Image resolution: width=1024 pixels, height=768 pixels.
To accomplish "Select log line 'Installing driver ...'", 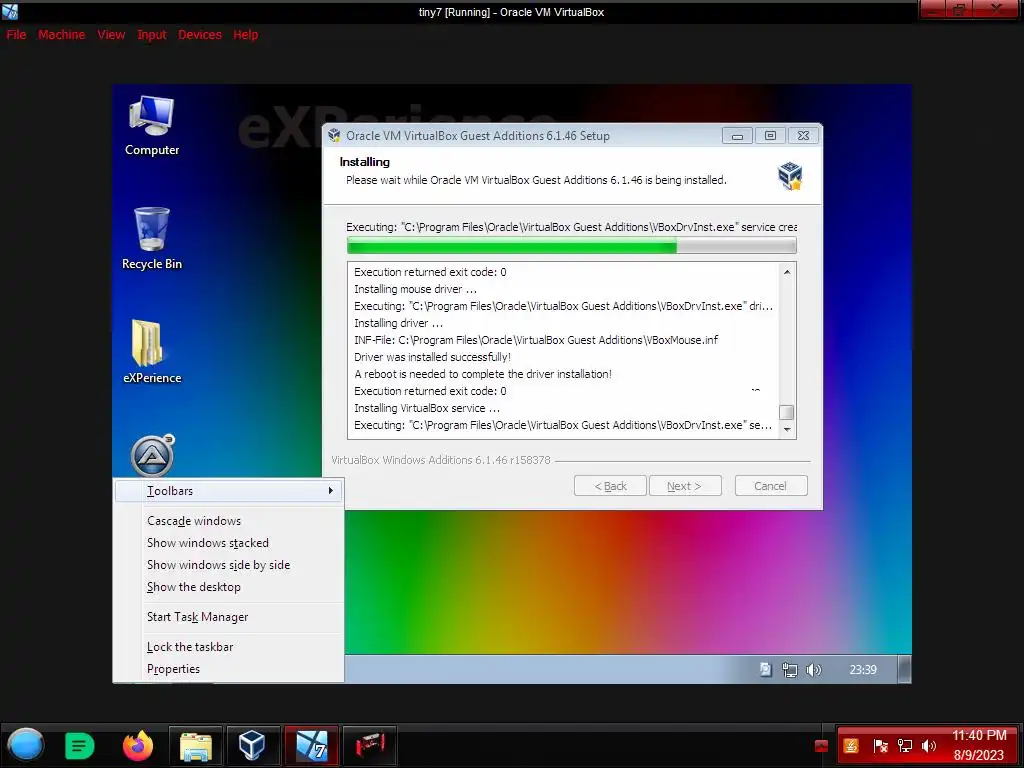I will coord(398,323).
